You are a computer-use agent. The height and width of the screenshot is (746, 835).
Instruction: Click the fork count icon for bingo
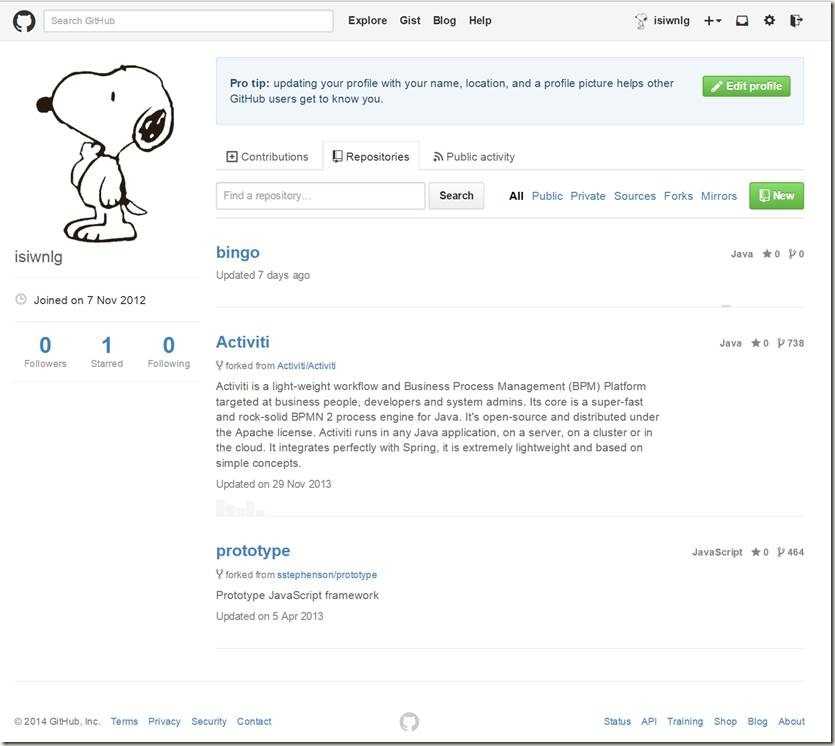[x=797, y=254]
